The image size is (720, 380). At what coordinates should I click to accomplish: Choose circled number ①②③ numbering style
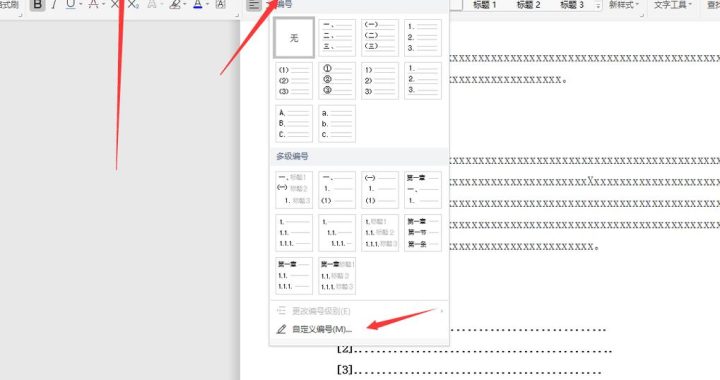click(337, 80)
